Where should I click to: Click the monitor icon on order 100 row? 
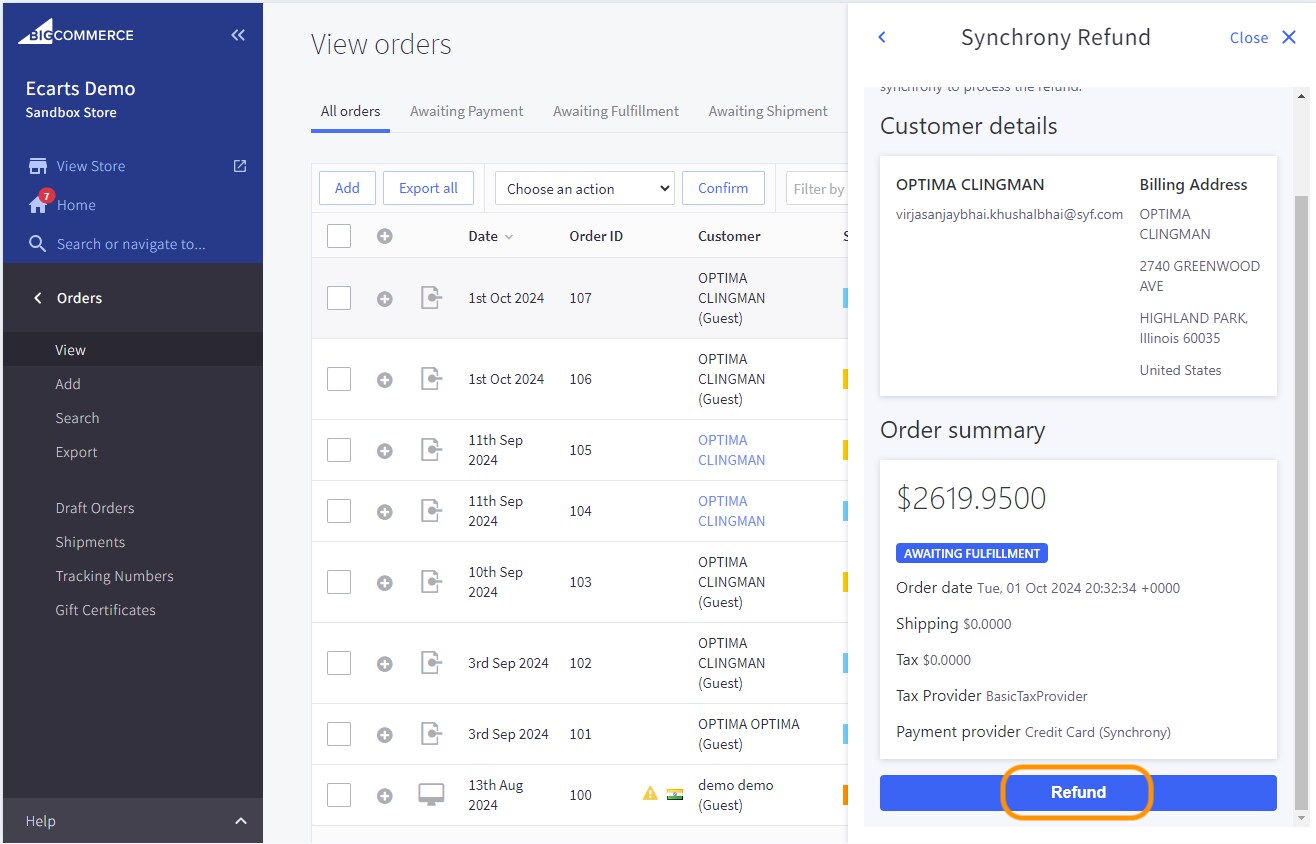(x=431, y=794)
